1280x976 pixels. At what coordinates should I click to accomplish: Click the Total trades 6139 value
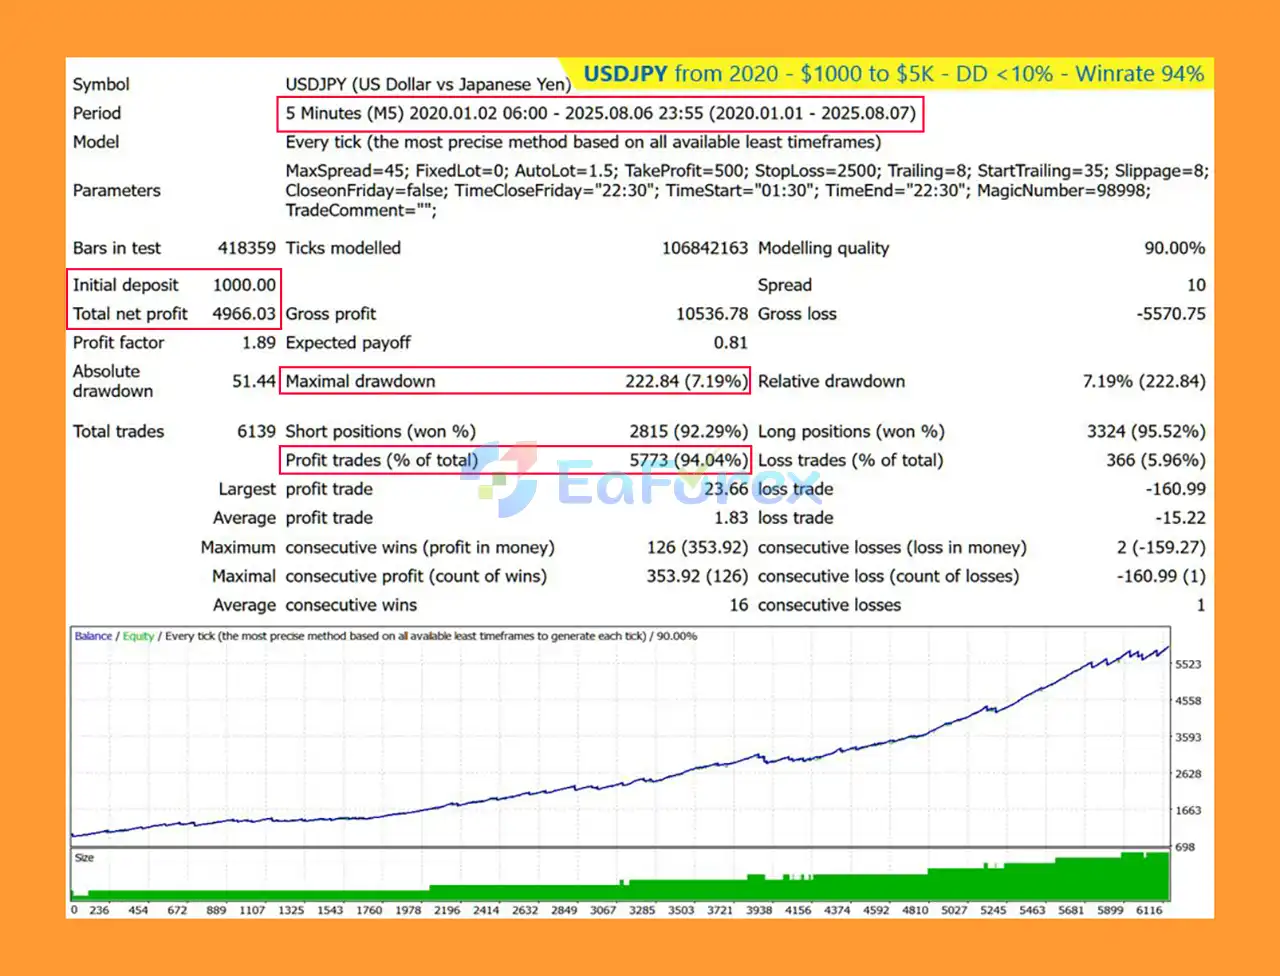point(256,432)
